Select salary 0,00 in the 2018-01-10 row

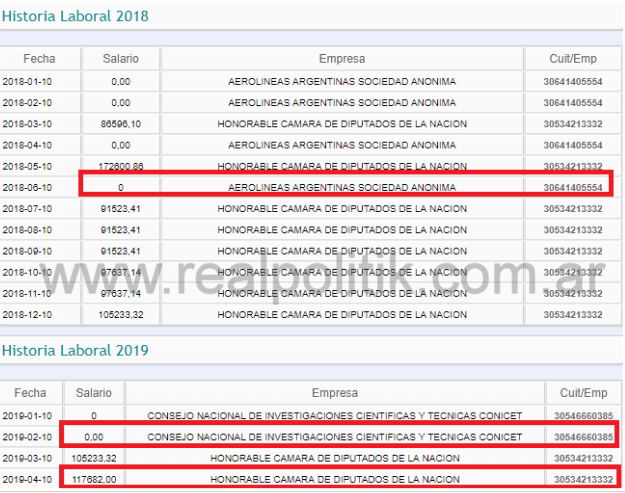[120, 82]
